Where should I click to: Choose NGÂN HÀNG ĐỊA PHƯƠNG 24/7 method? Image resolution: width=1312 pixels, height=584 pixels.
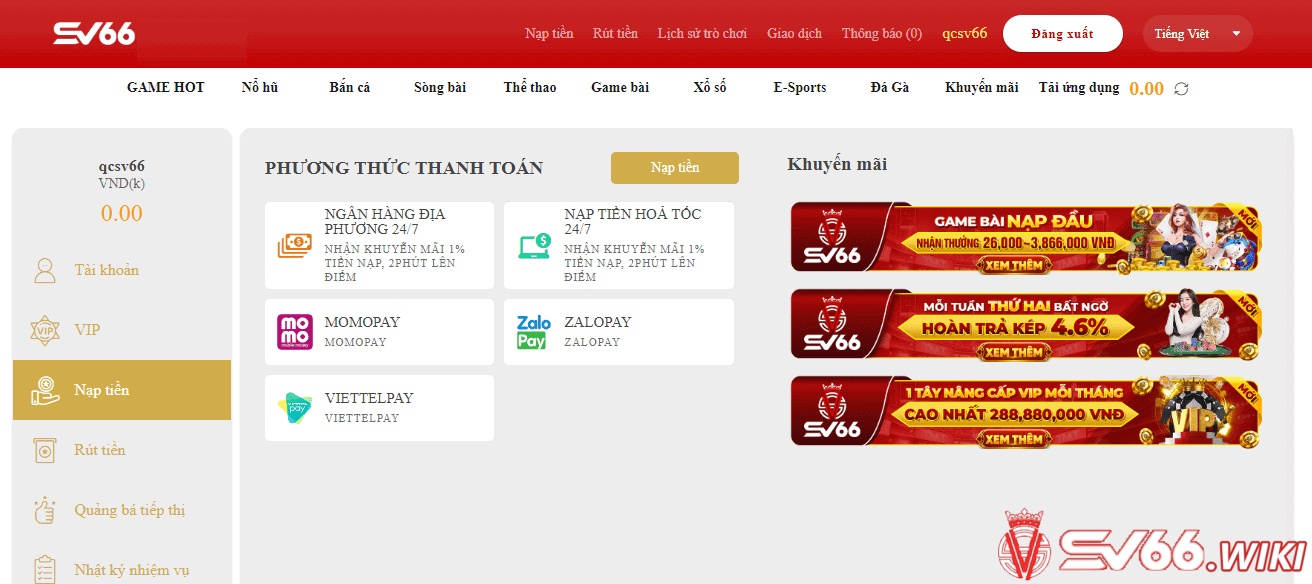pyautogui.click(x=379, y=246)
